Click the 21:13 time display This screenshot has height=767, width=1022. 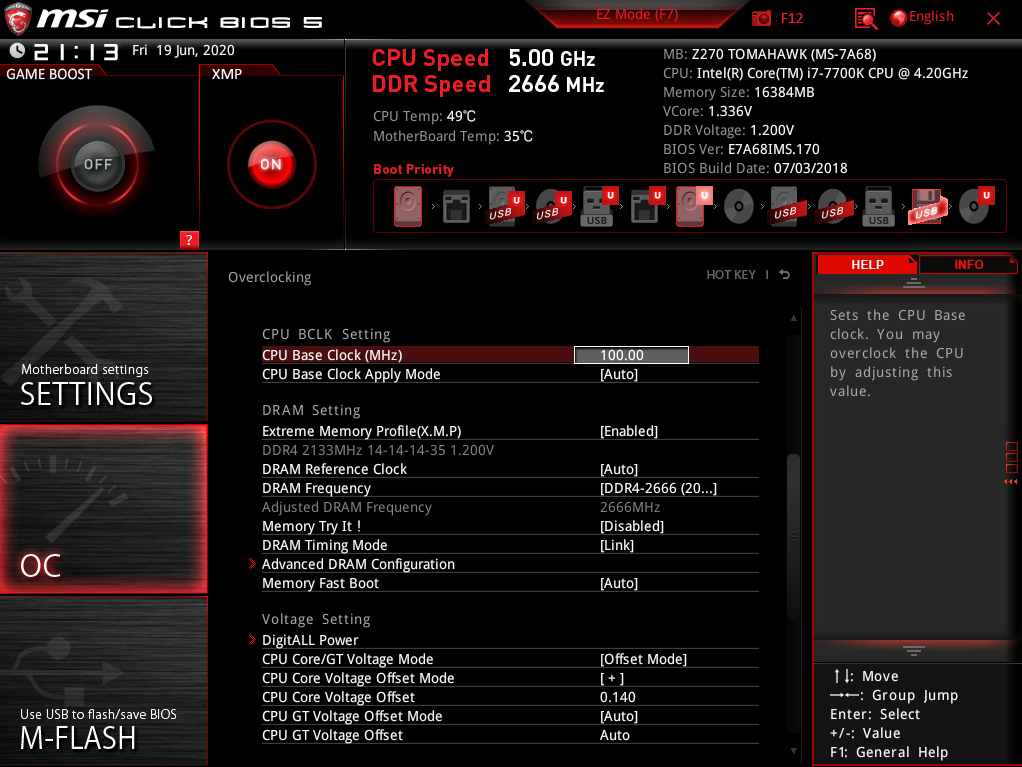[x=76, y=51]
